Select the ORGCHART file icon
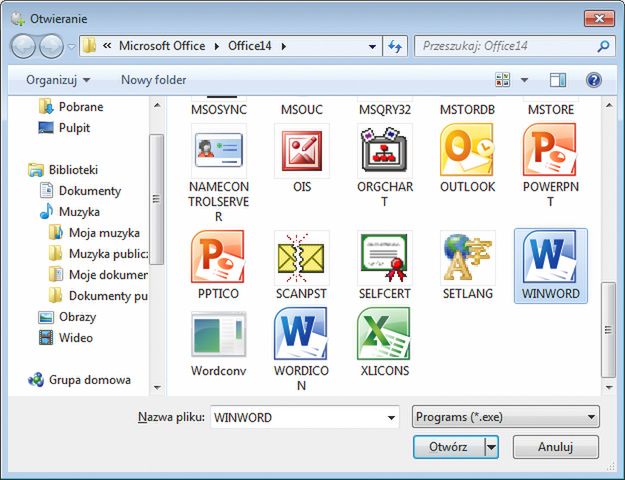 click(384, 150)
